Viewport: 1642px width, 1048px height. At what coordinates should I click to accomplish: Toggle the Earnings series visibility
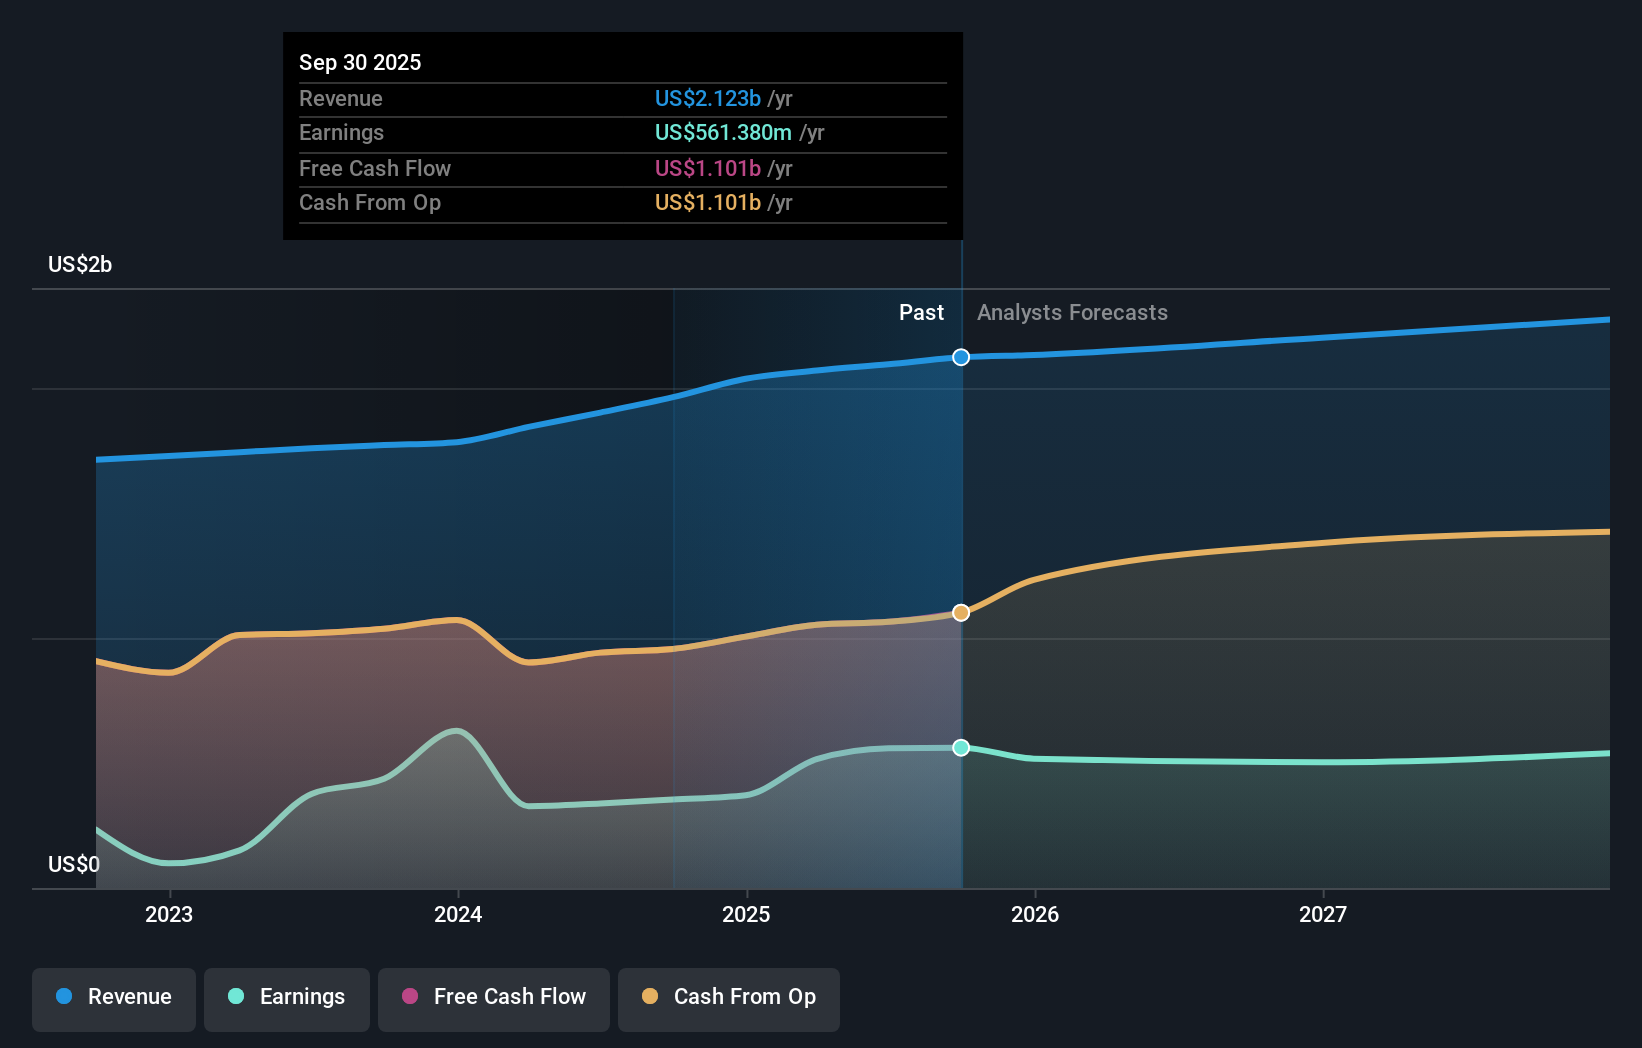coord(287,997)
